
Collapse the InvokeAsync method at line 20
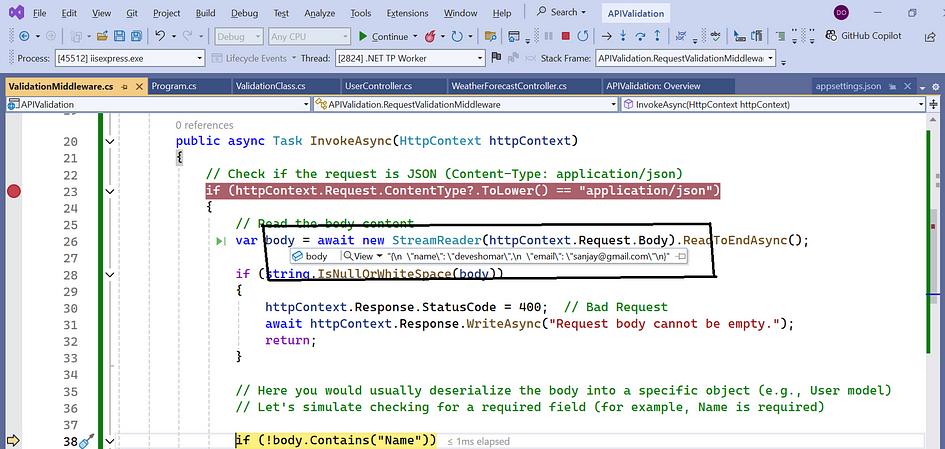click(110, 142)
